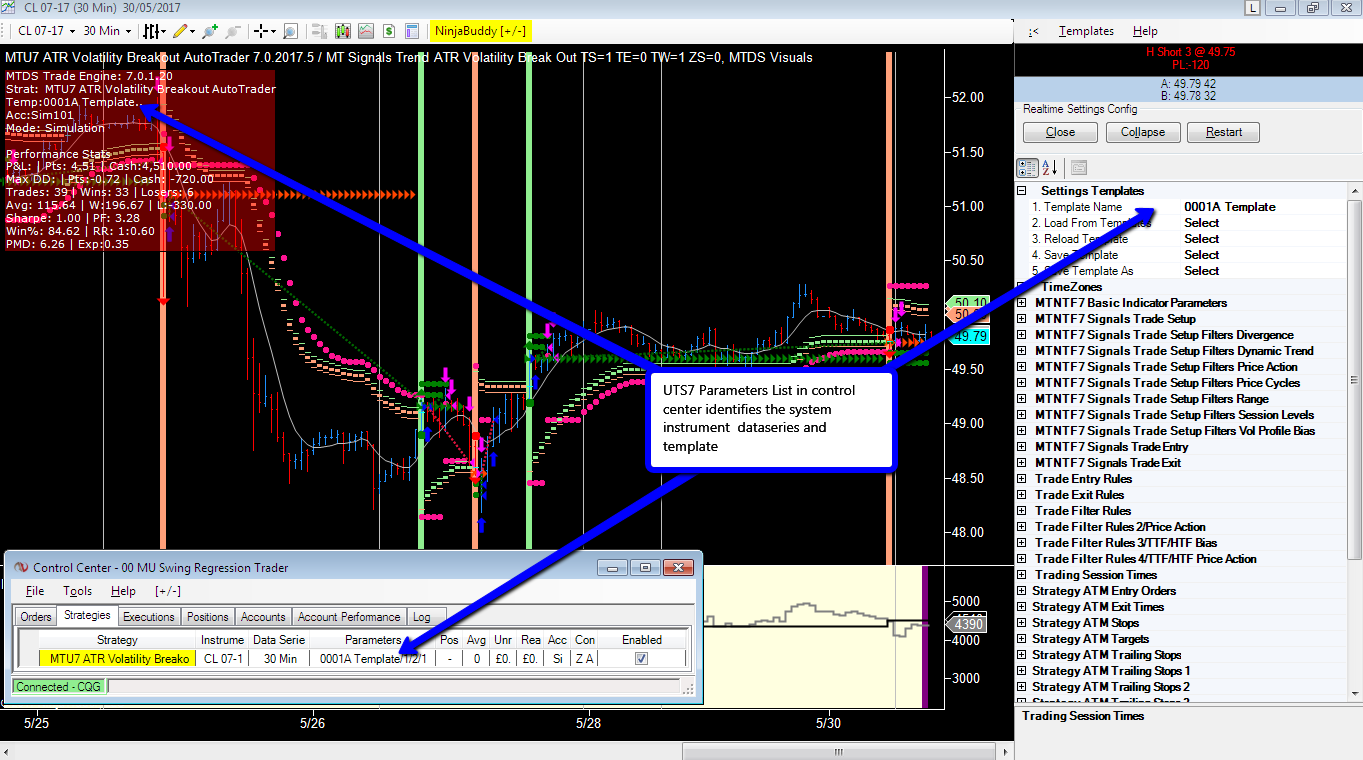Uncheck the Enabled checkbox for MTU7 strategy
Screen dimensions: 1363x760
click(x=642, y=658)
